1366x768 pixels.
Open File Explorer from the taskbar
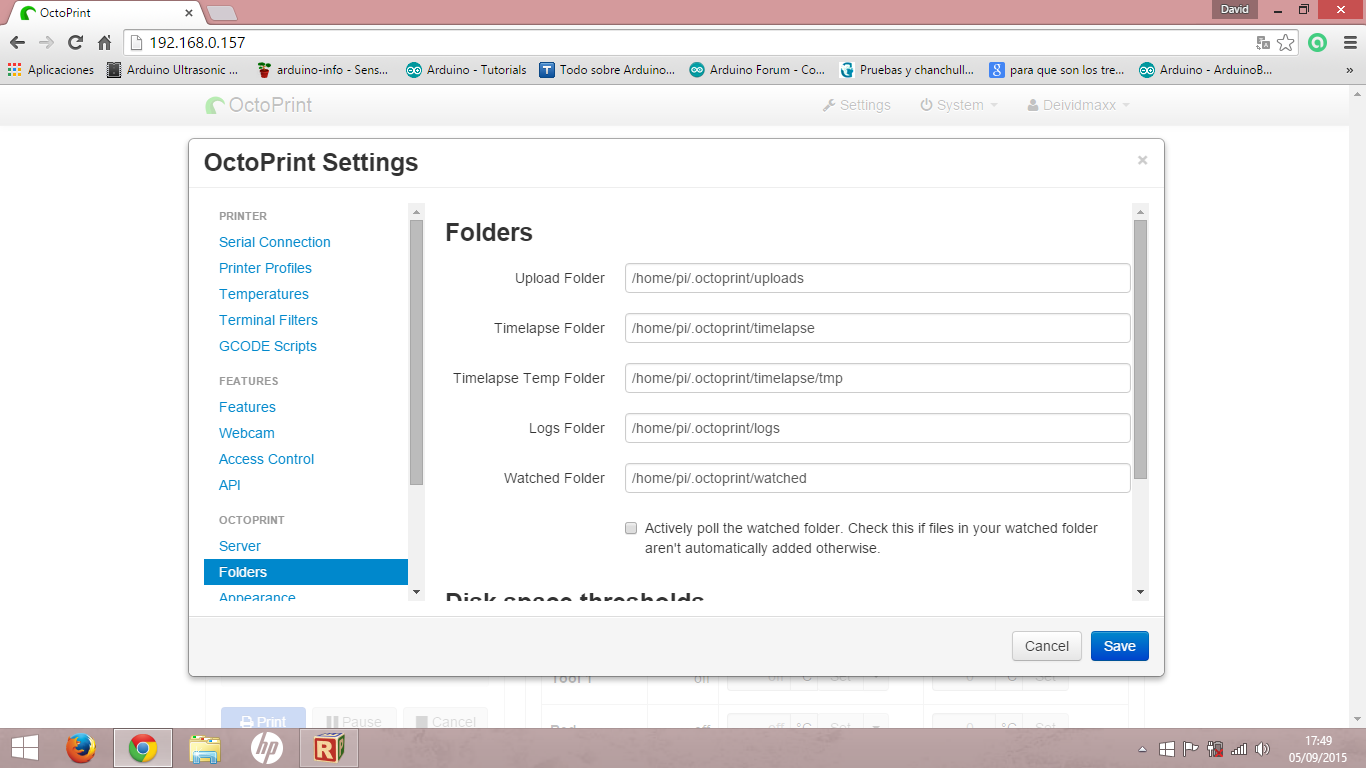[x=205, y=748]
